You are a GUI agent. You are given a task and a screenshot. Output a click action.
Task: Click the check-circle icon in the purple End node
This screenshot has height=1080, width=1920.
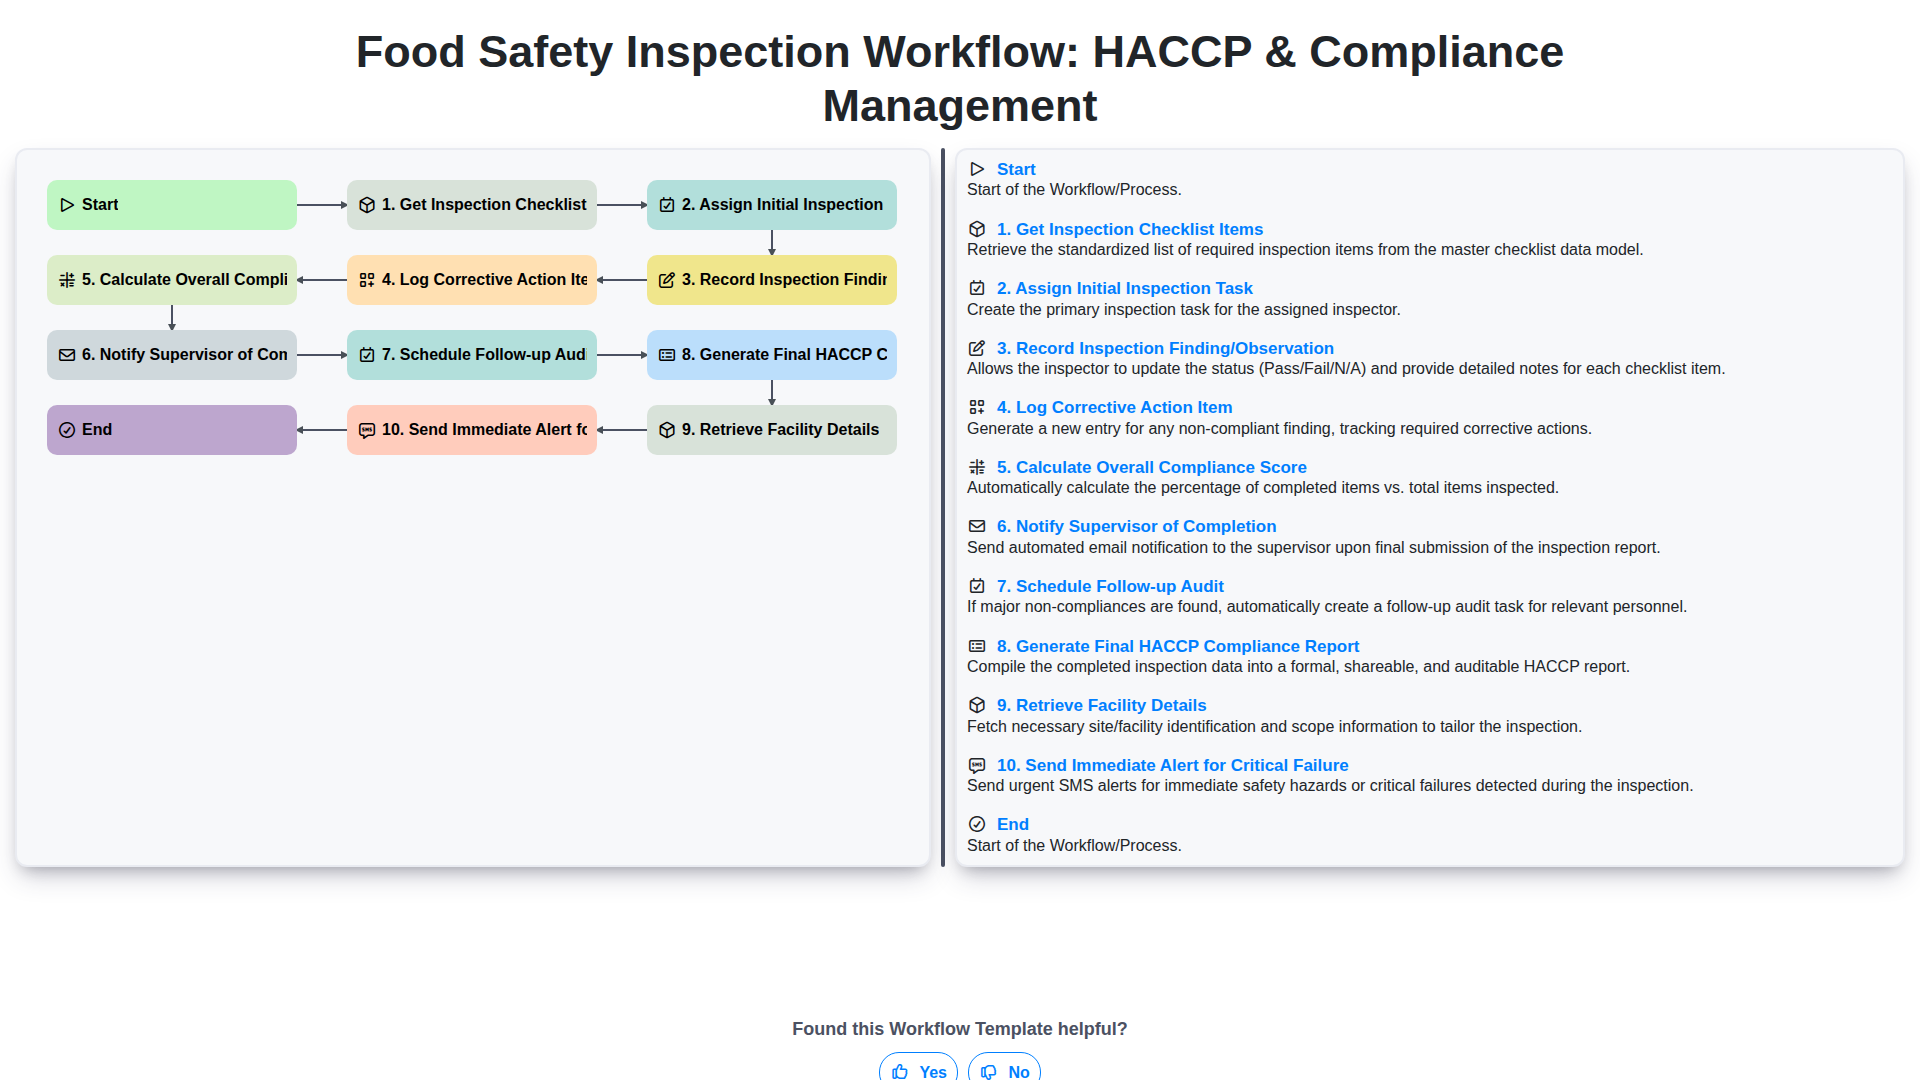(x=67, y=430)
